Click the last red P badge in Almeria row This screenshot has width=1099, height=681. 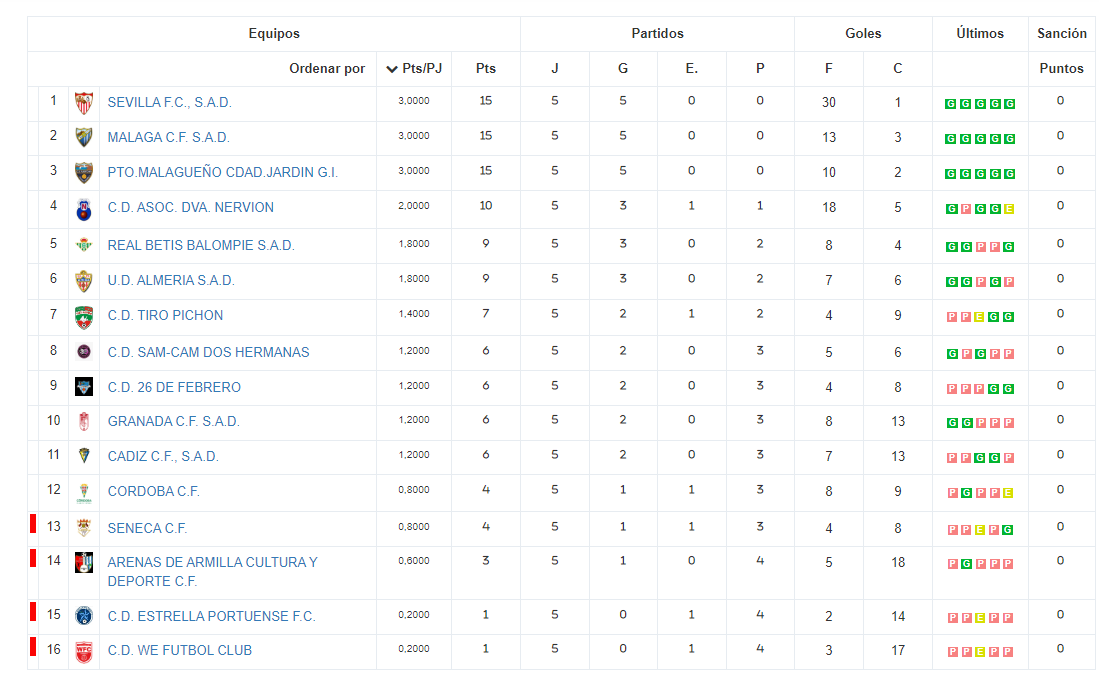pyautogui.click(x=1009, y=282)
